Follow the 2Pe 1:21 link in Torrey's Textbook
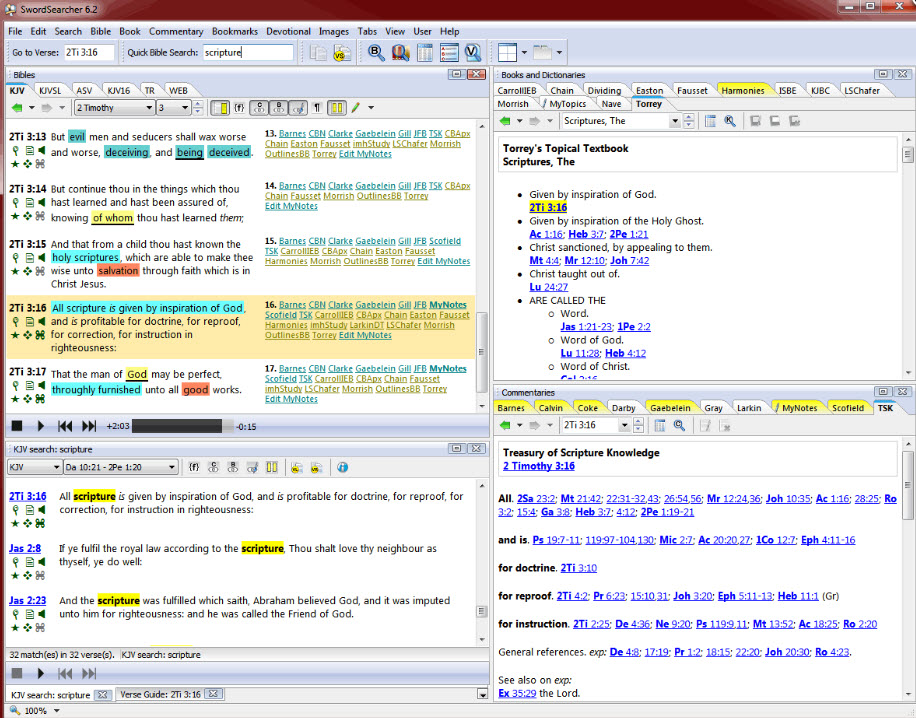 click(629, 234)
